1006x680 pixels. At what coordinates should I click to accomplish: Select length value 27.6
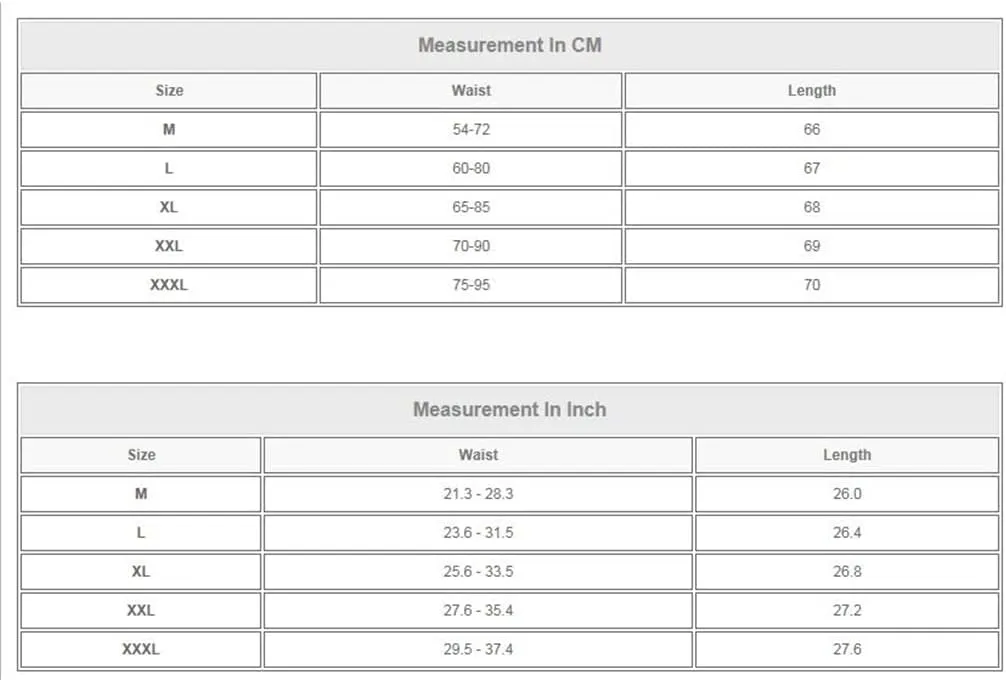[x=847, y=649]
